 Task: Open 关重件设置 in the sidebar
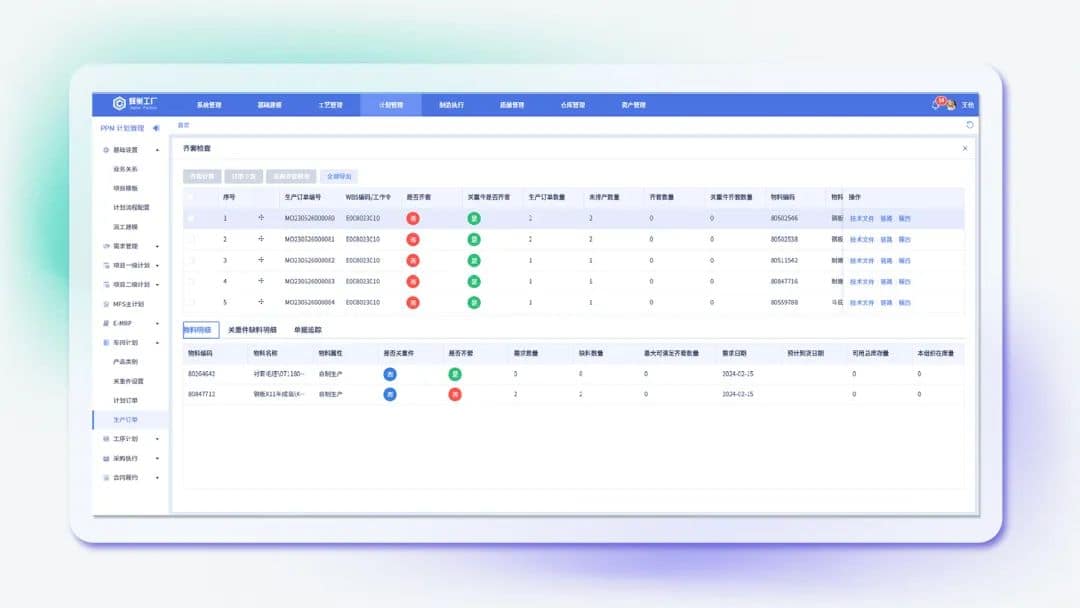tap(129, 381)
